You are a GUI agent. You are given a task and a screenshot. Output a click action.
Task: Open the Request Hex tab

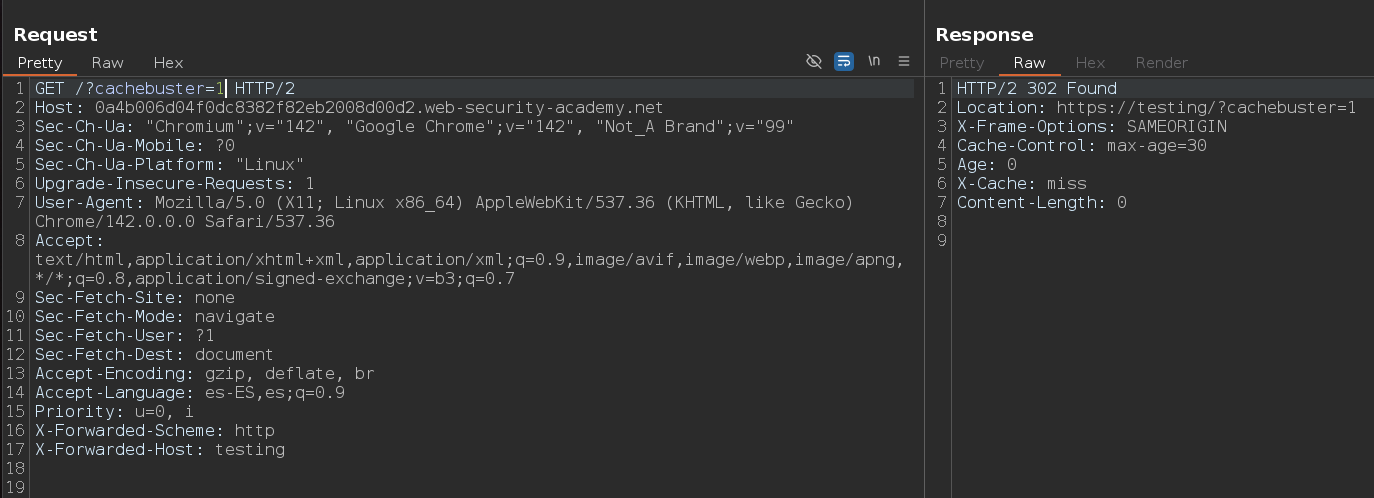pyautogui.click(x=168, y=62)
